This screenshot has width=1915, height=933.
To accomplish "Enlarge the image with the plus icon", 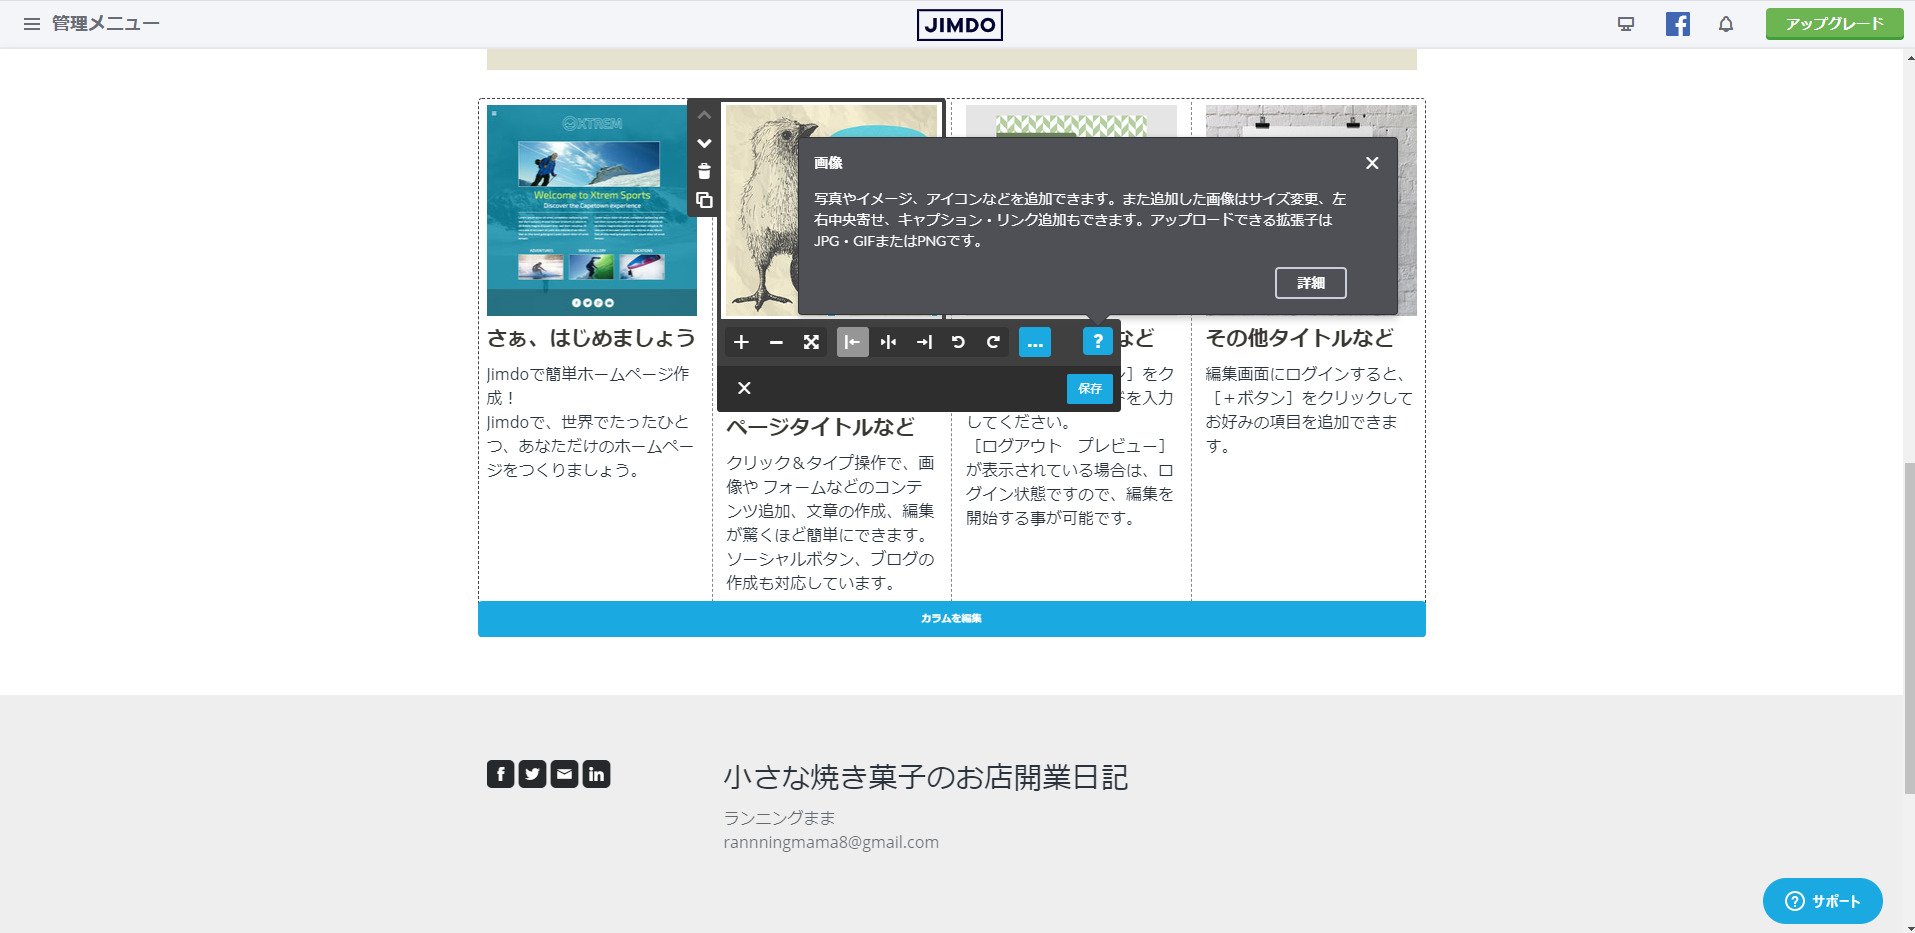I will pyautogui.click(x=741, y=342).
